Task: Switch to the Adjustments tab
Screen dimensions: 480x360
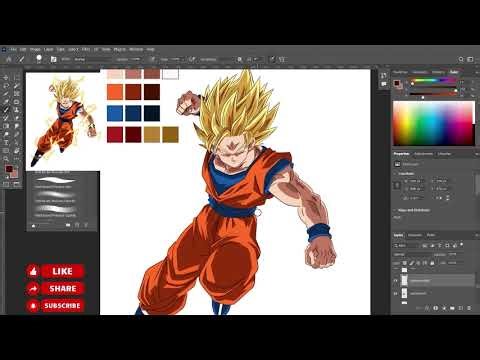Action: tap(423, 154)
